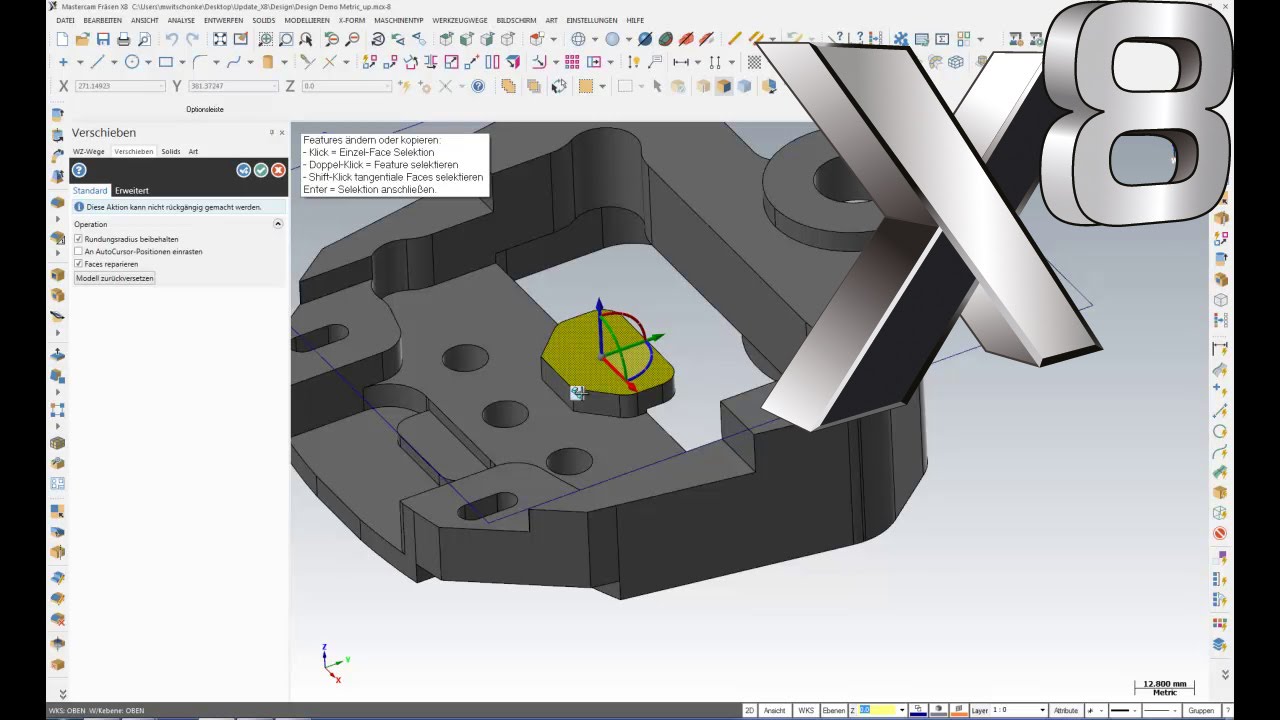Select the Circle drawing tool
The image size is (1280, 720).
132,62
